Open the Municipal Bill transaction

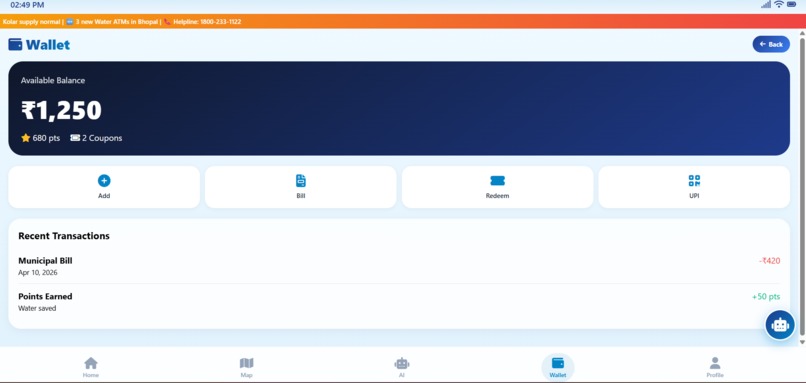pos(399,266)
